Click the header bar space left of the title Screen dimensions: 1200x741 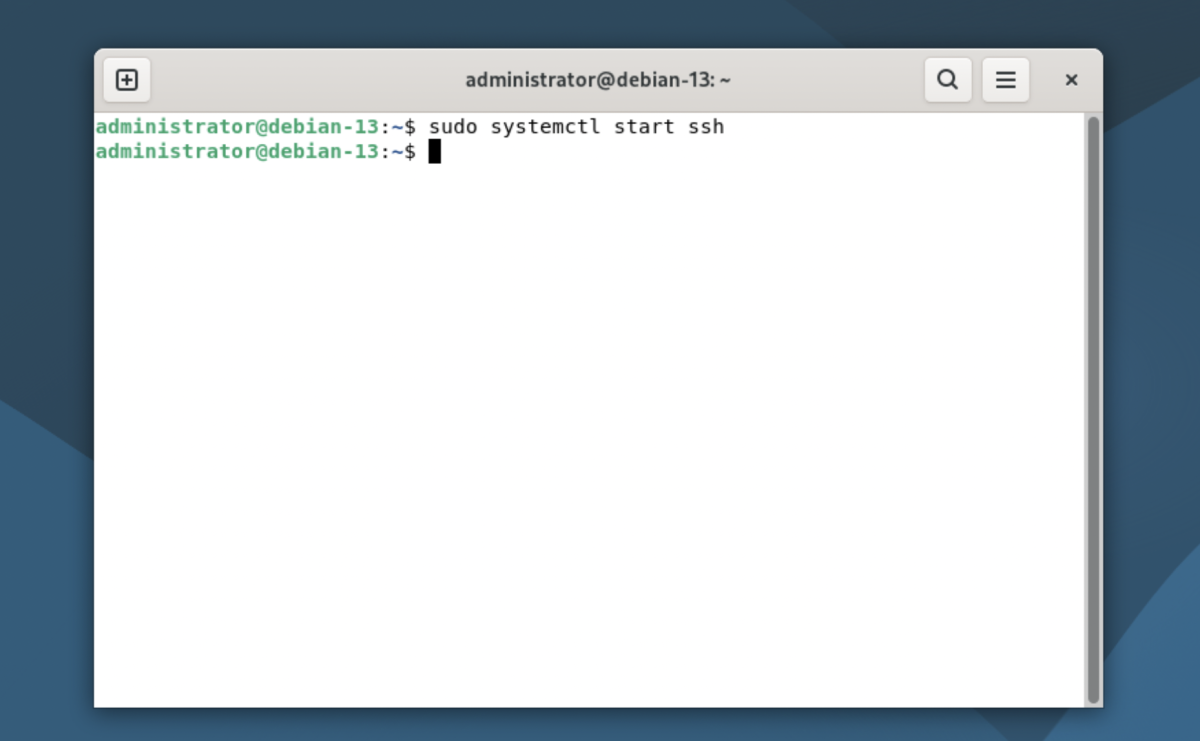[x=300, y=80]
